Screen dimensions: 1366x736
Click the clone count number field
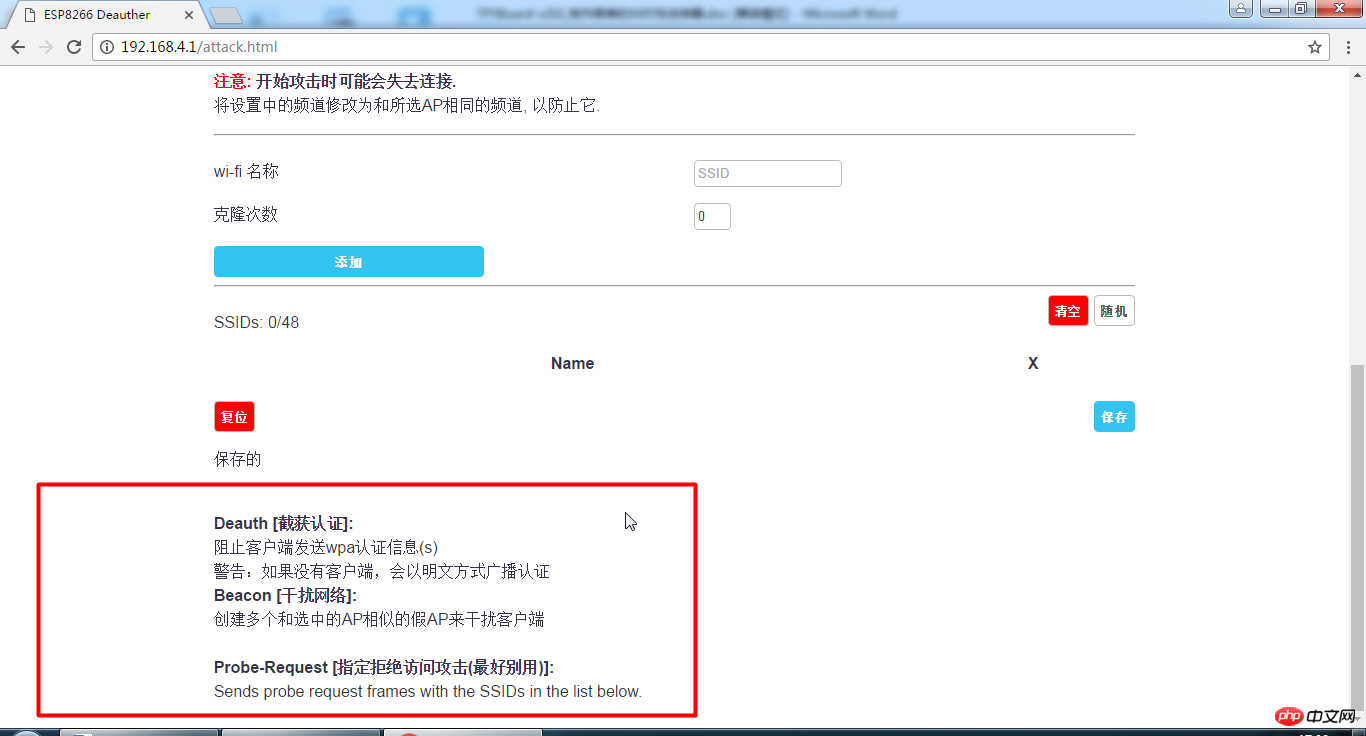tap(712, 216)
